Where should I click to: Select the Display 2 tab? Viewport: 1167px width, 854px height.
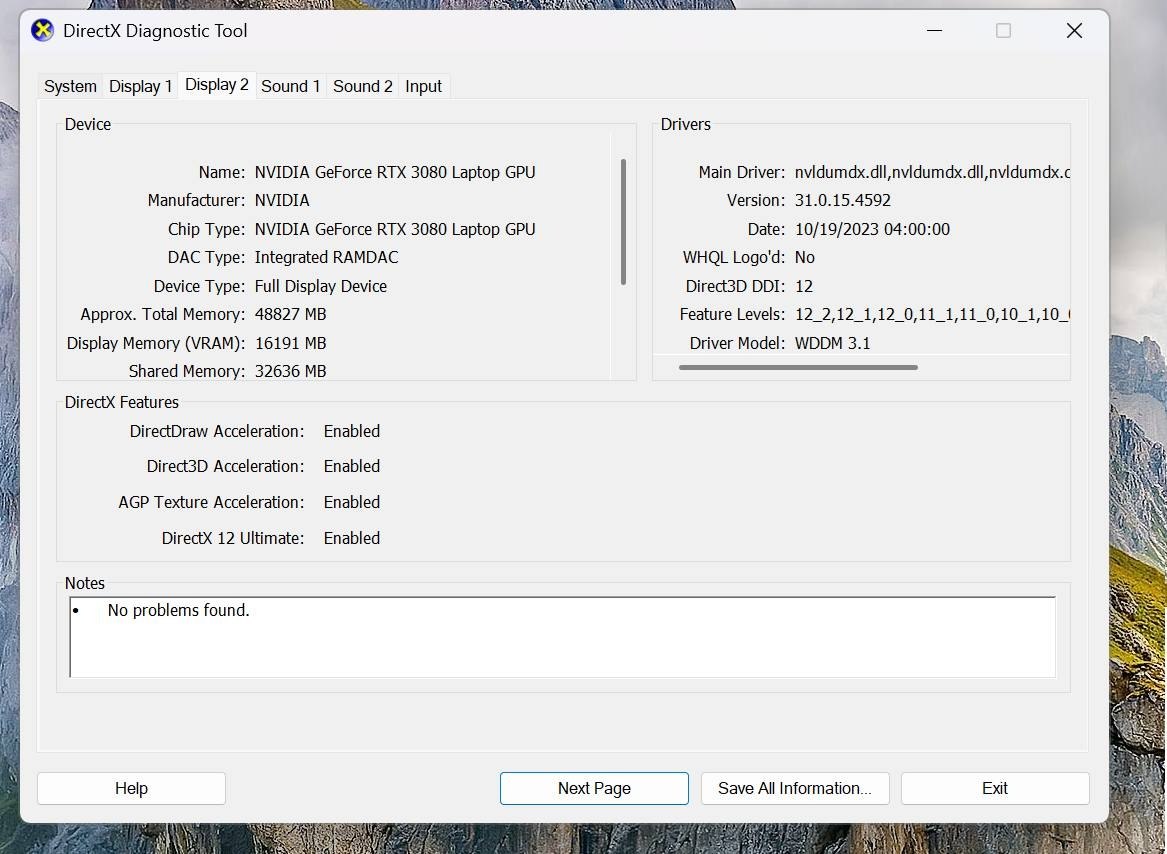[x=217, y=85]
